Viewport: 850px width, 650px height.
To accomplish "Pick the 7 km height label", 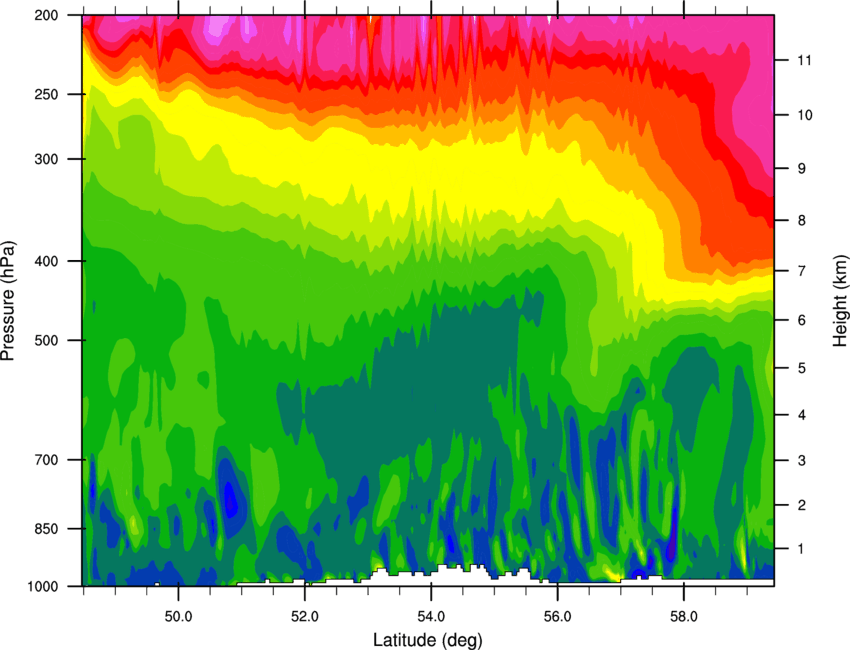I will coord(802,270).
